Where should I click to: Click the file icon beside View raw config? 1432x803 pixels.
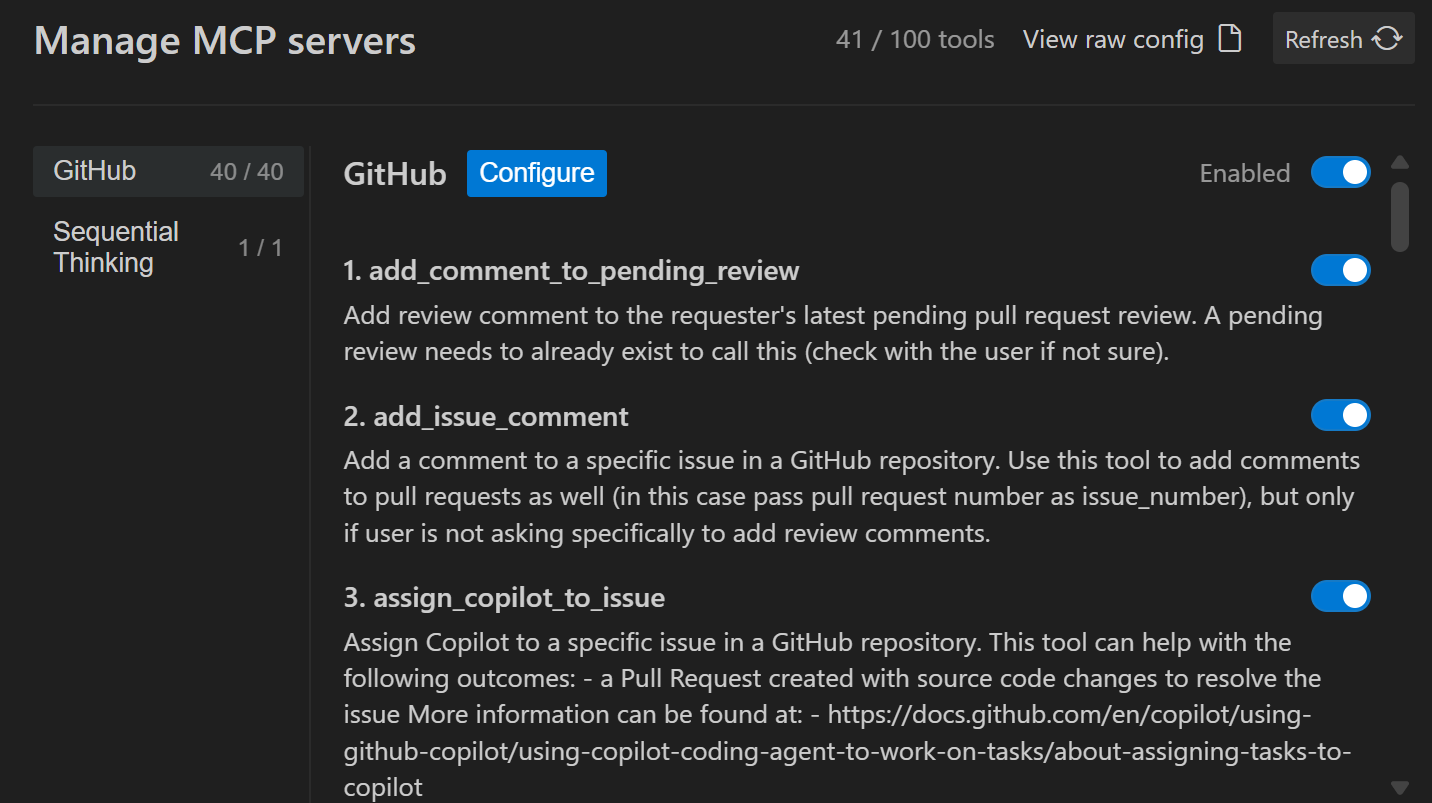tap(1230, 39)
